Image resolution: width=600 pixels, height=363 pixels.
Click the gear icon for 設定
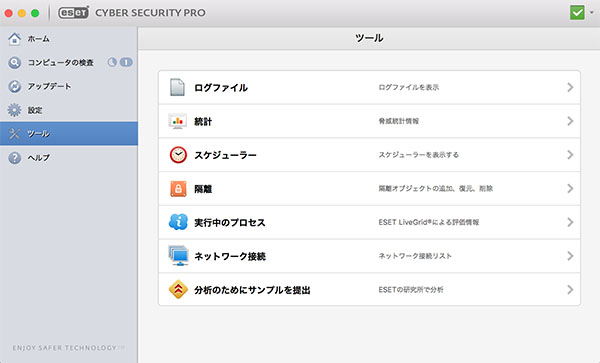tap(15, 110)
